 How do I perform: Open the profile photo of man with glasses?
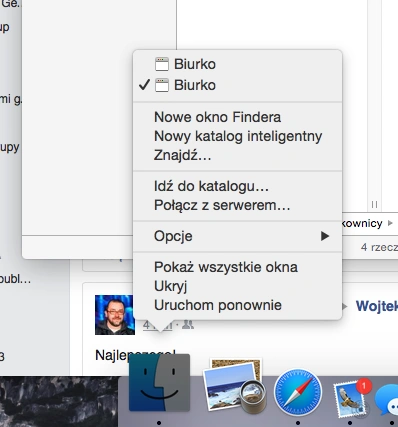(115, 315)
